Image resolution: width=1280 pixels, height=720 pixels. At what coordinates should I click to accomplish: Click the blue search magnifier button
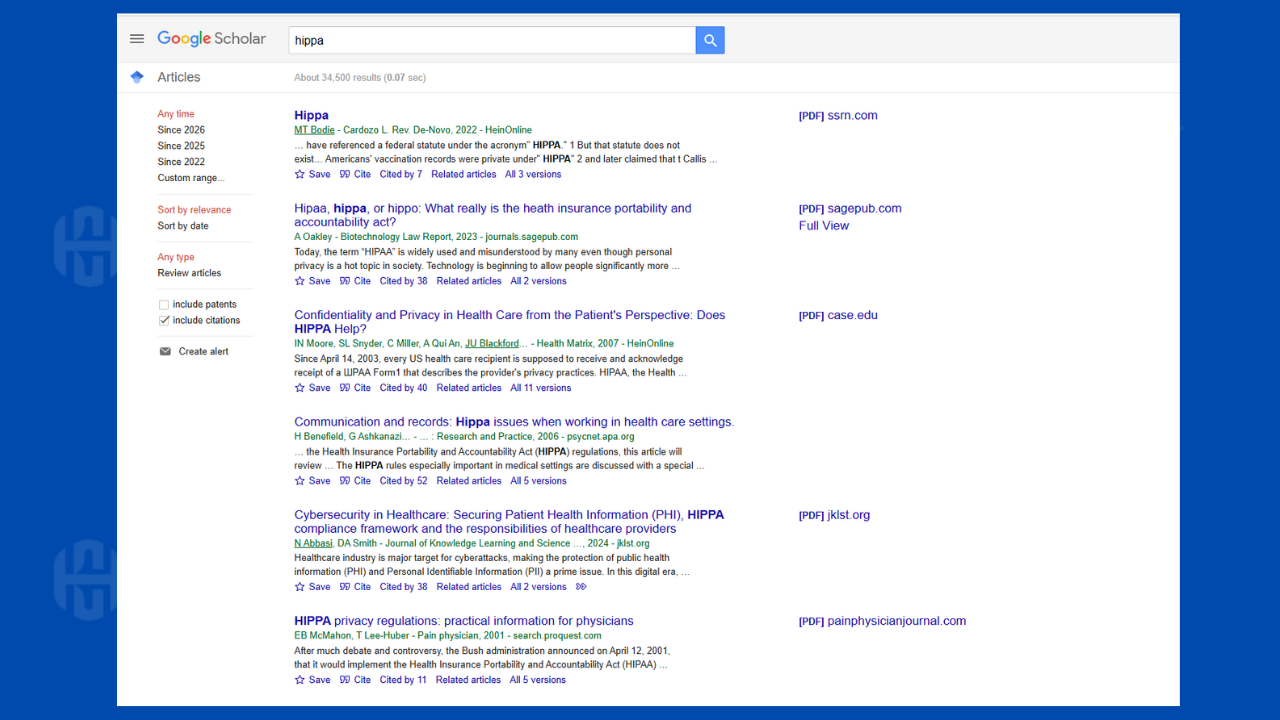click(x=710, y=40)
